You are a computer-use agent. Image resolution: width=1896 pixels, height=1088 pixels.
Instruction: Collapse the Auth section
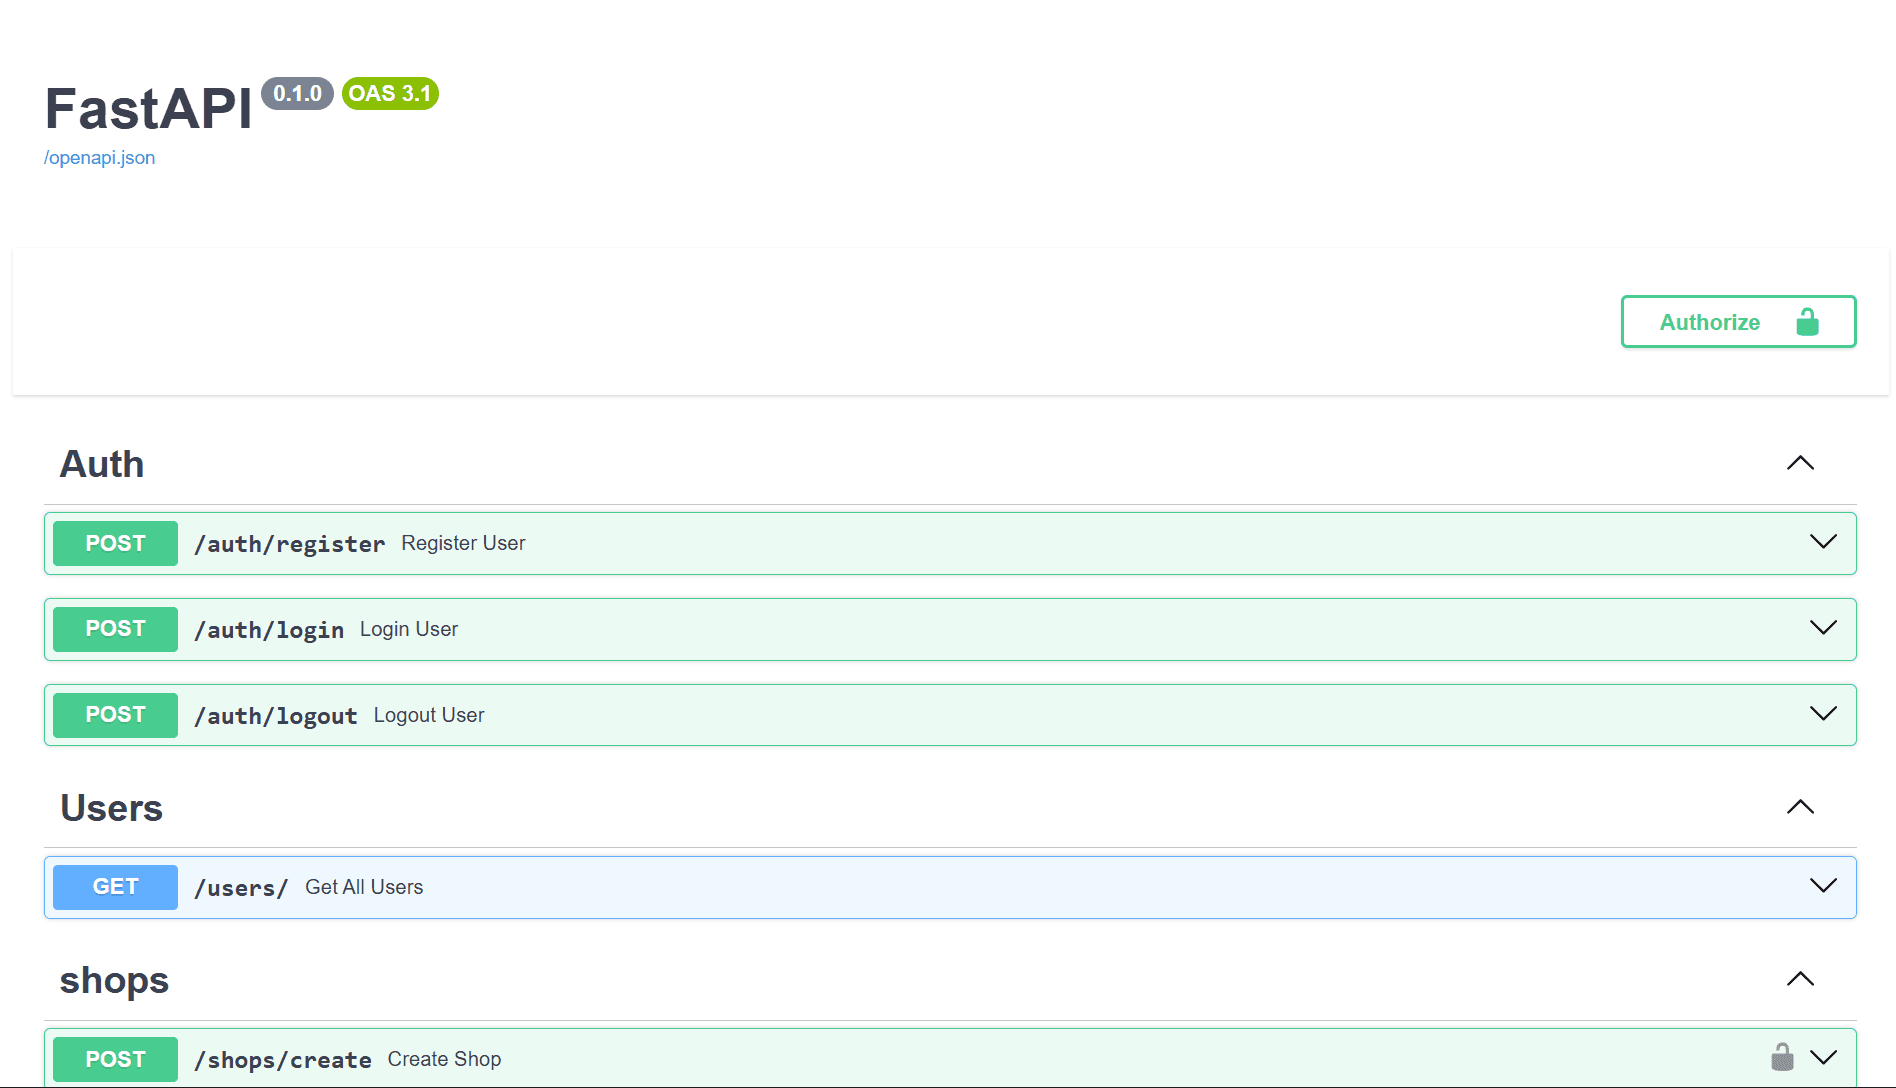(x=1800, y=463)
